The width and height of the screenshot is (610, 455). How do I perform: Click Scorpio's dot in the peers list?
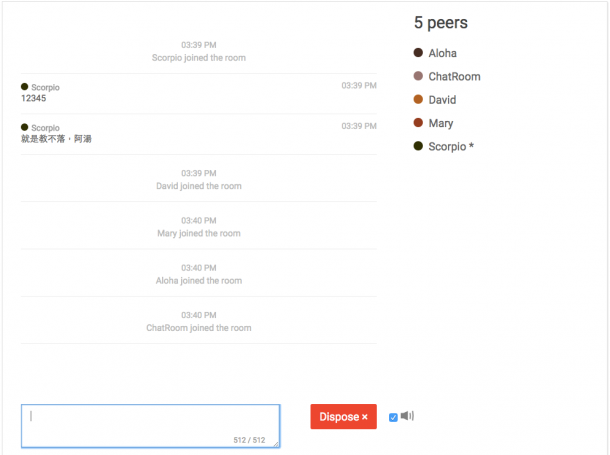click(x=418, y=146)
